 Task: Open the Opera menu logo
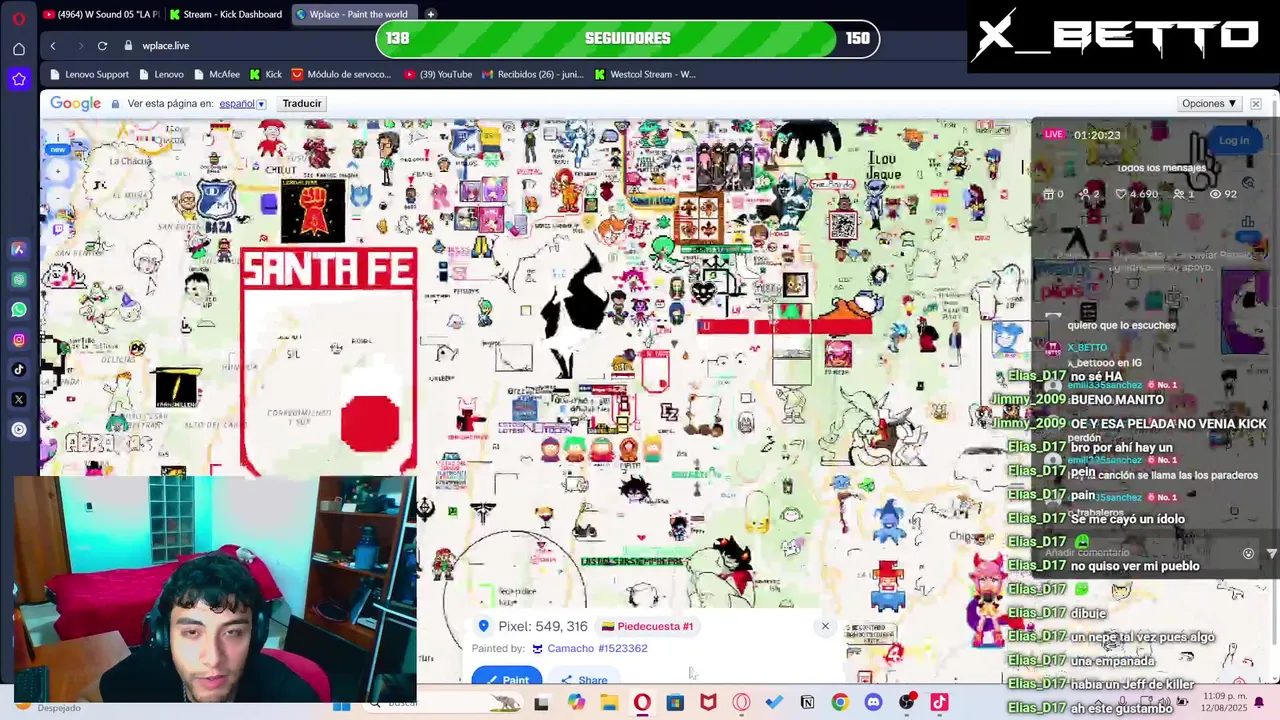pyautogui.click(x=19, y=18)
